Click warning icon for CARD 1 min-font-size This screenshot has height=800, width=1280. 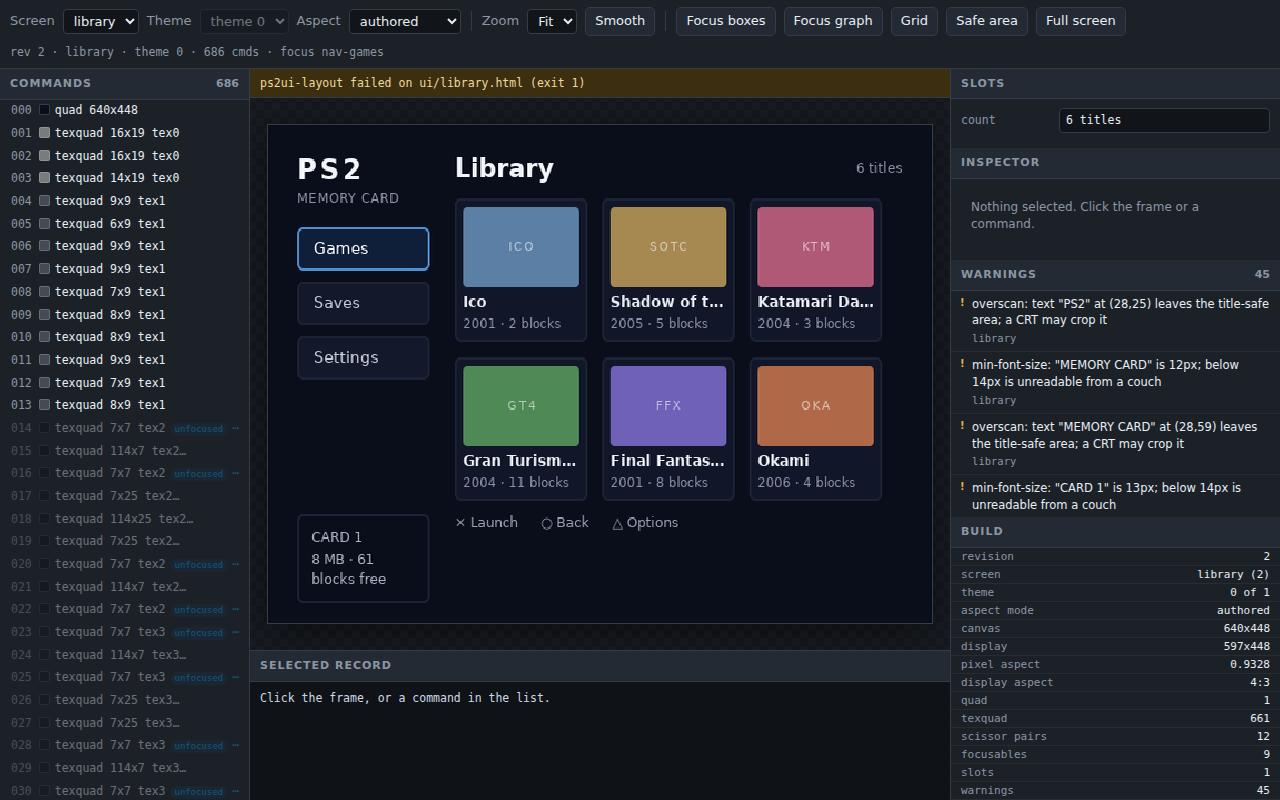point(962,488)
